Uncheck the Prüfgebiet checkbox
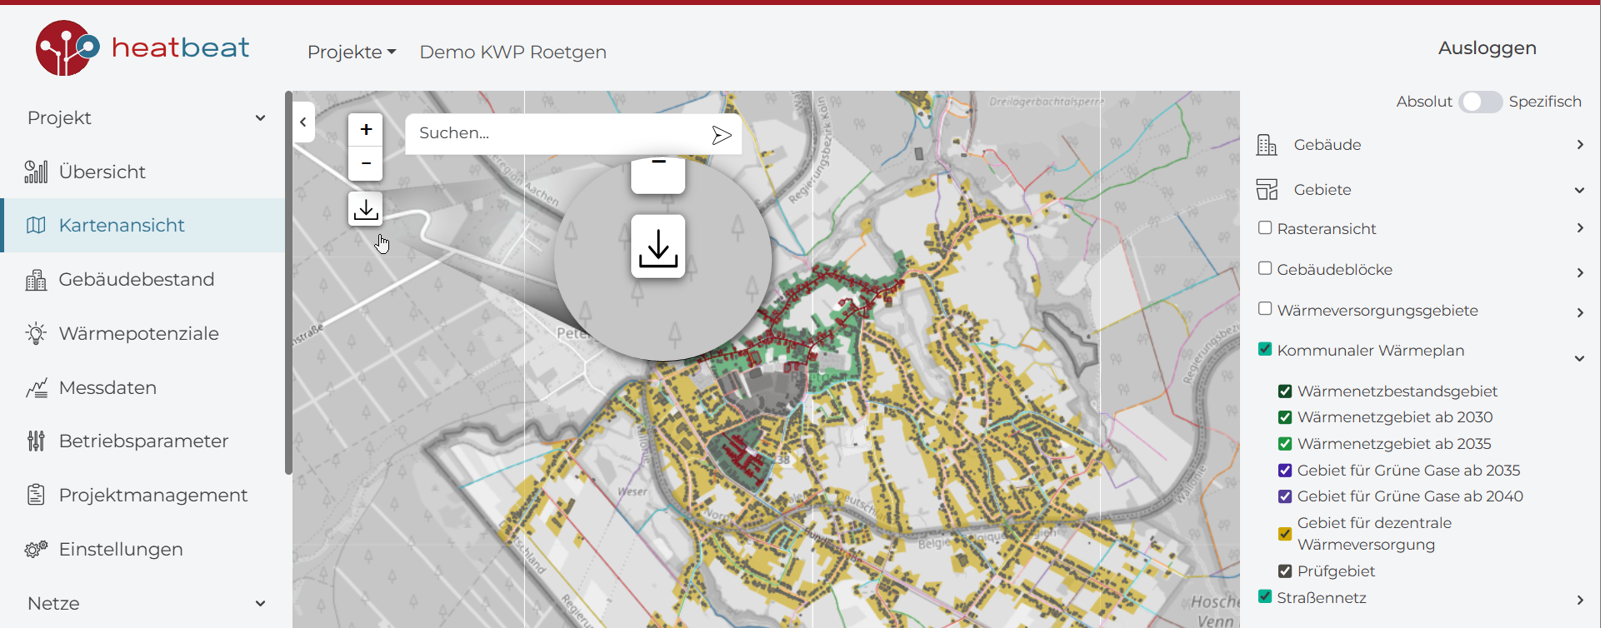1601x628 pixels. [x=1285, y=571]
